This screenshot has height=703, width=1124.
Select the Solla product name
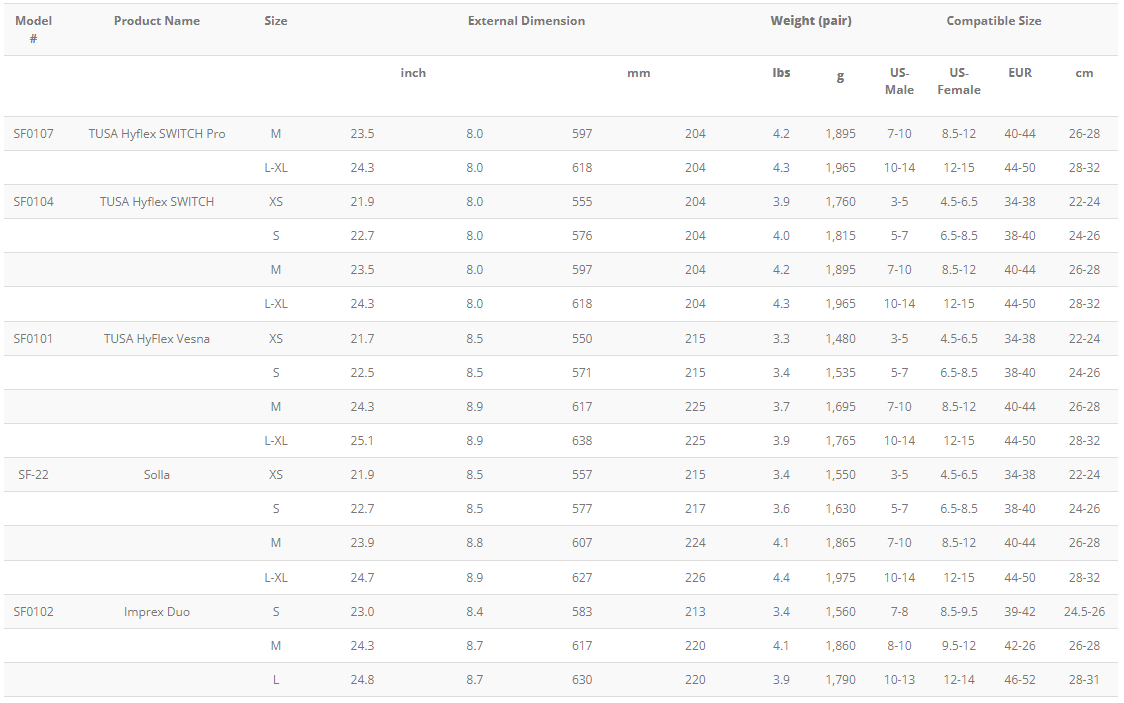tap(157, 475)
